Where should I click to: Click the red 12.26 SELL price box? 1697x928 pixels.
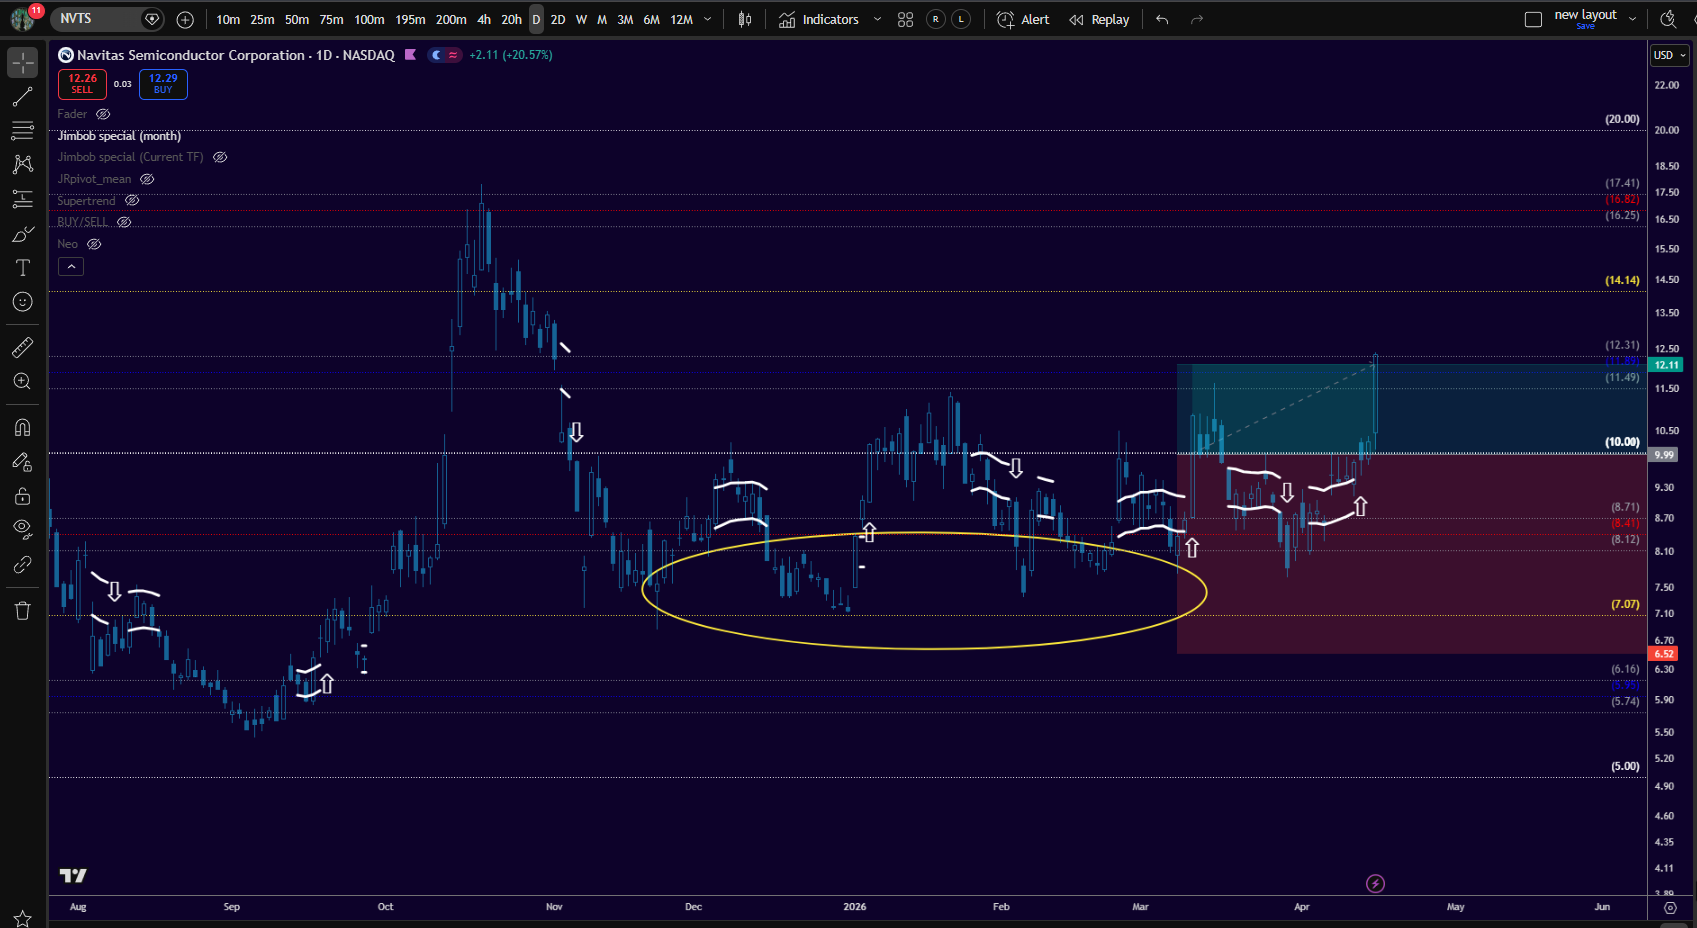click(x=82, y=84)
